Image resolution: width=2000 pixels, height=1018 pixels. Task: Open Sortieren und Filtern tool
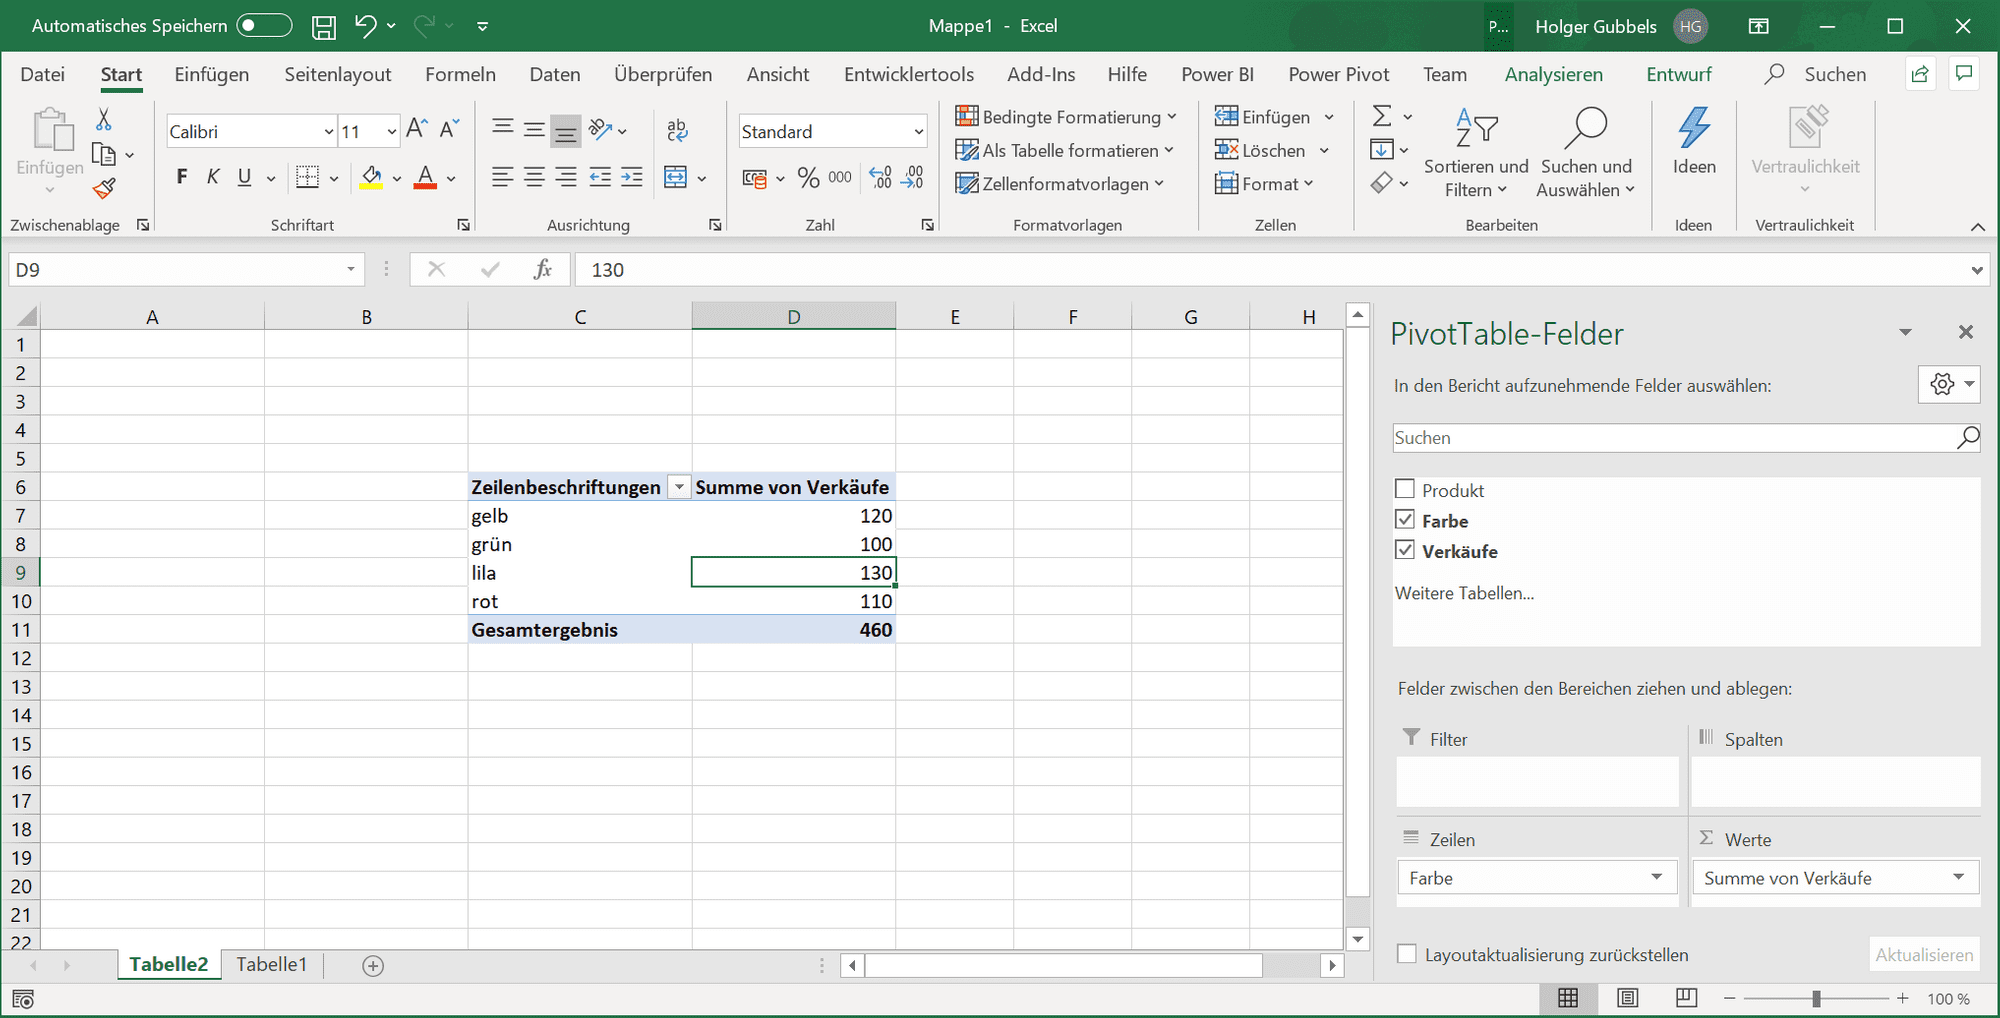1476,153
